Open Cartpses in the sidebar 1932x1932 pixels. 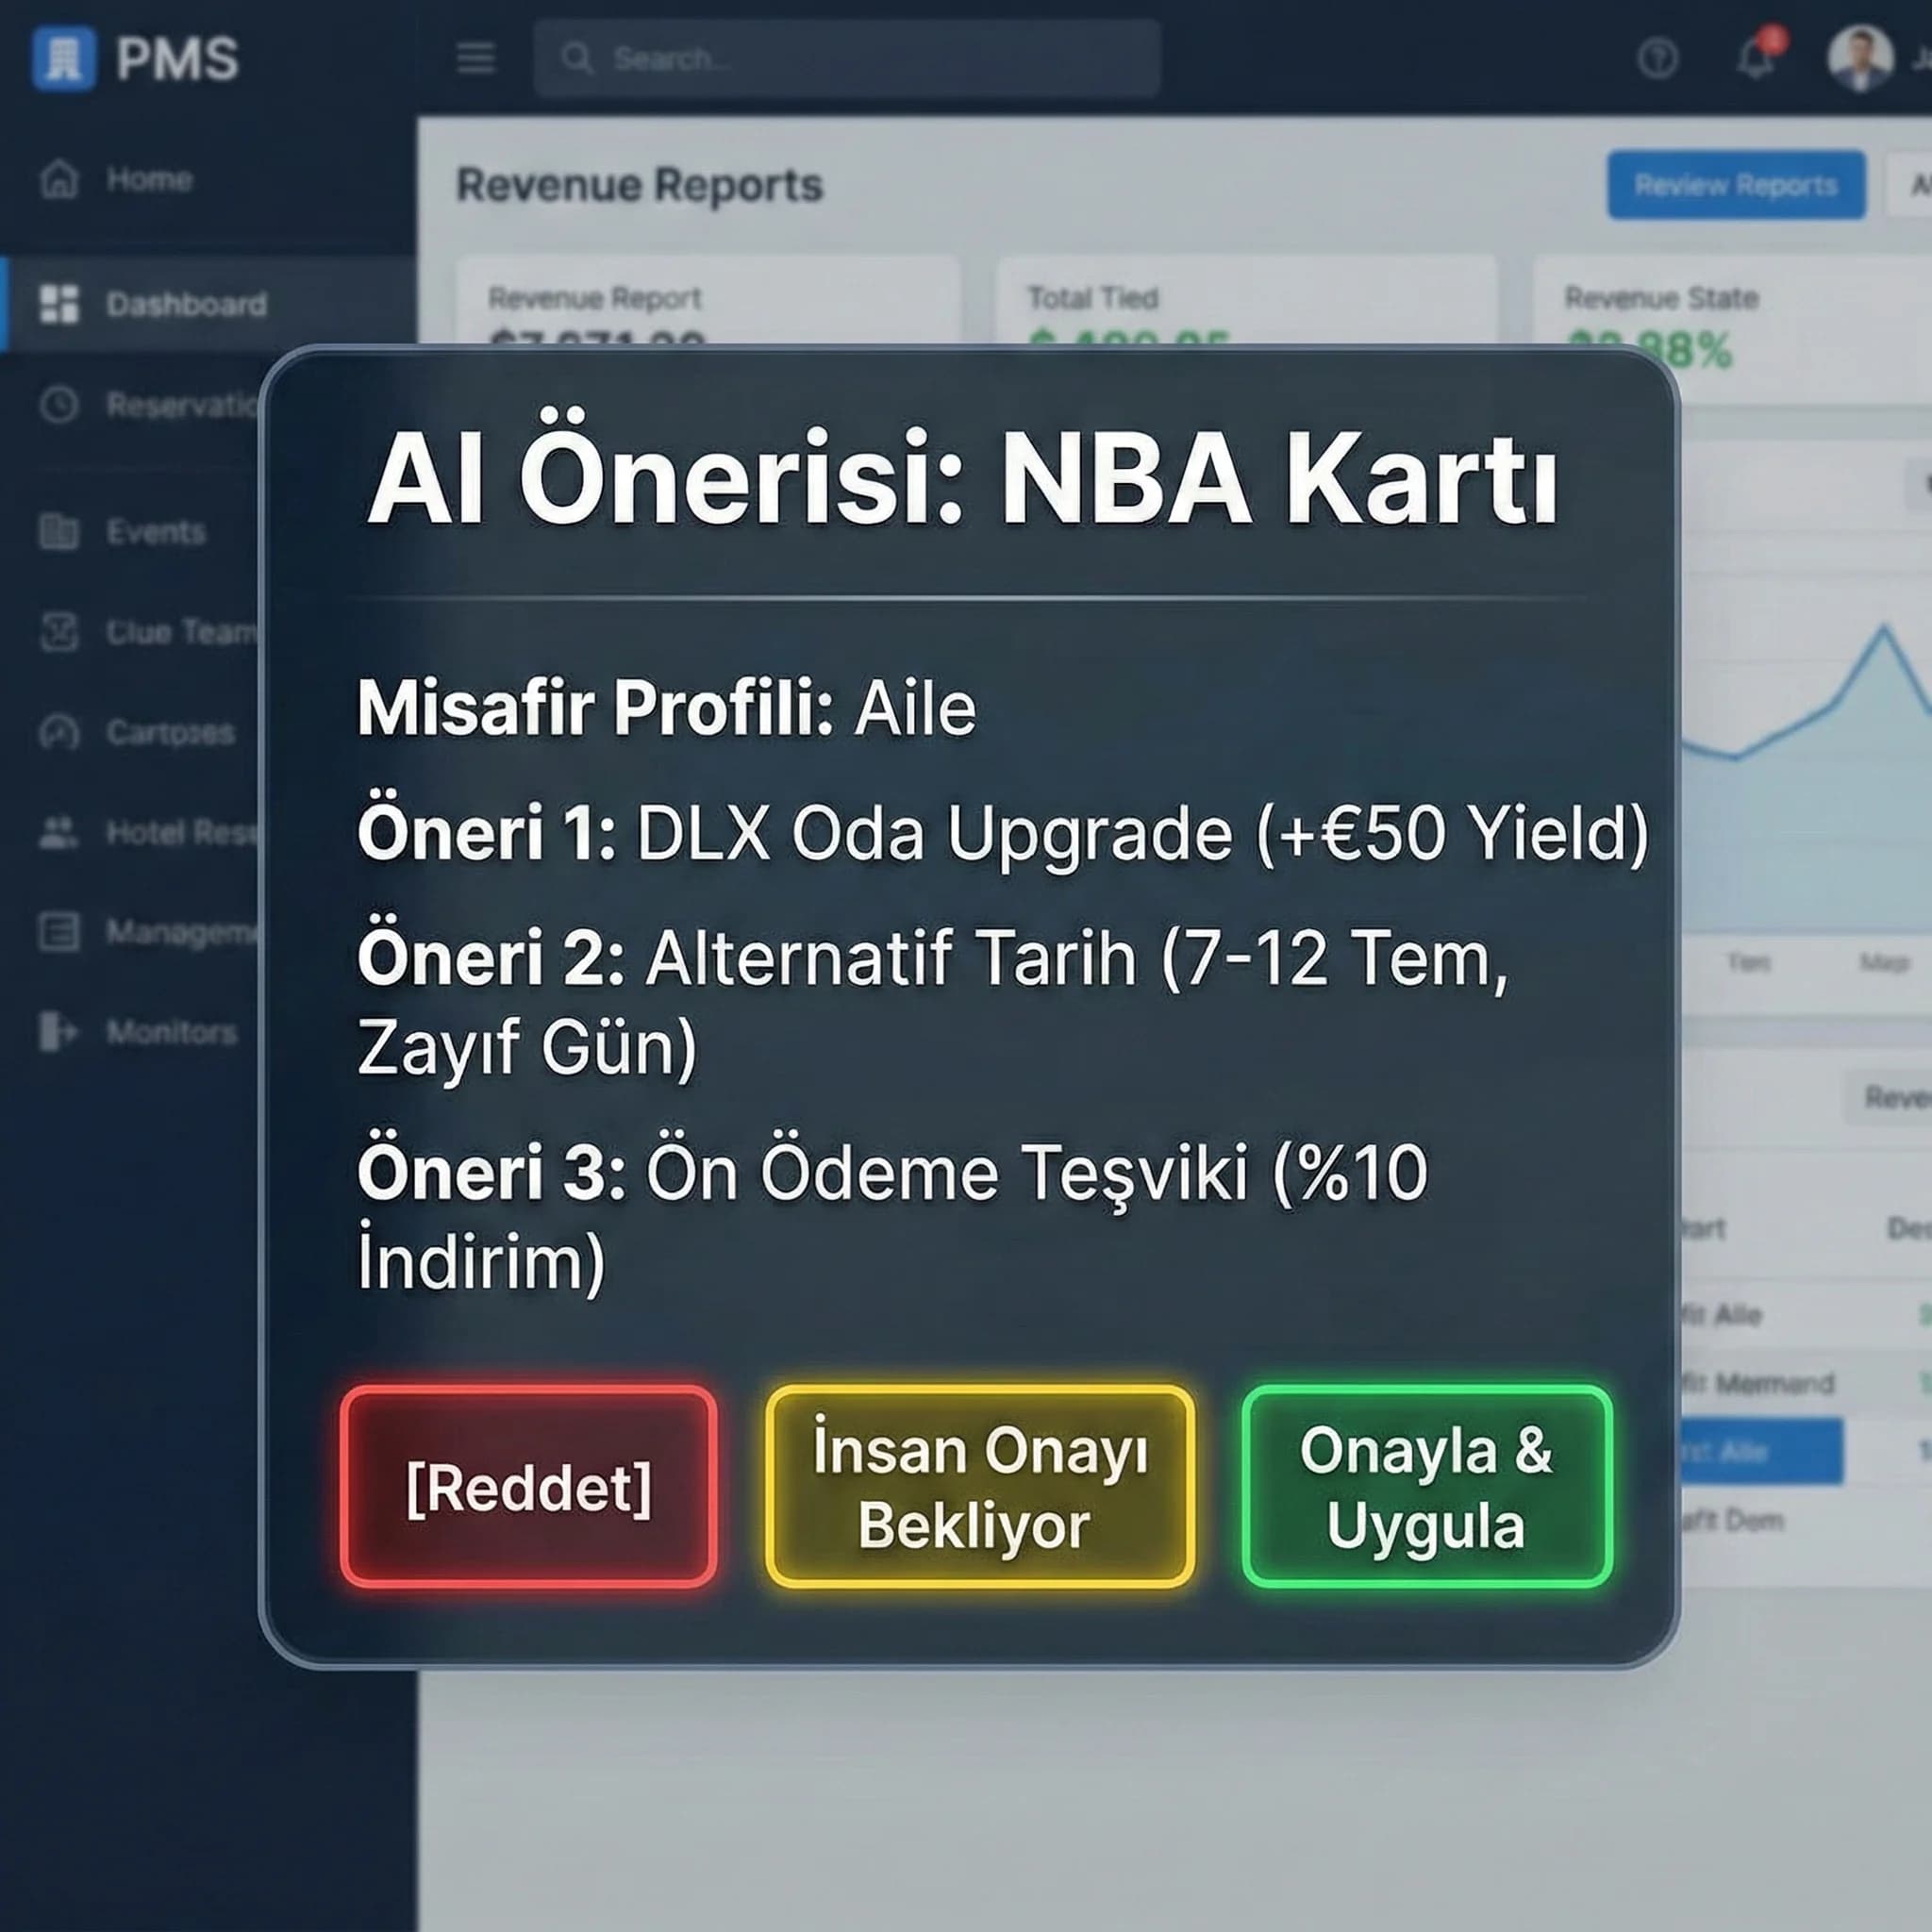[x=171, y=732]
